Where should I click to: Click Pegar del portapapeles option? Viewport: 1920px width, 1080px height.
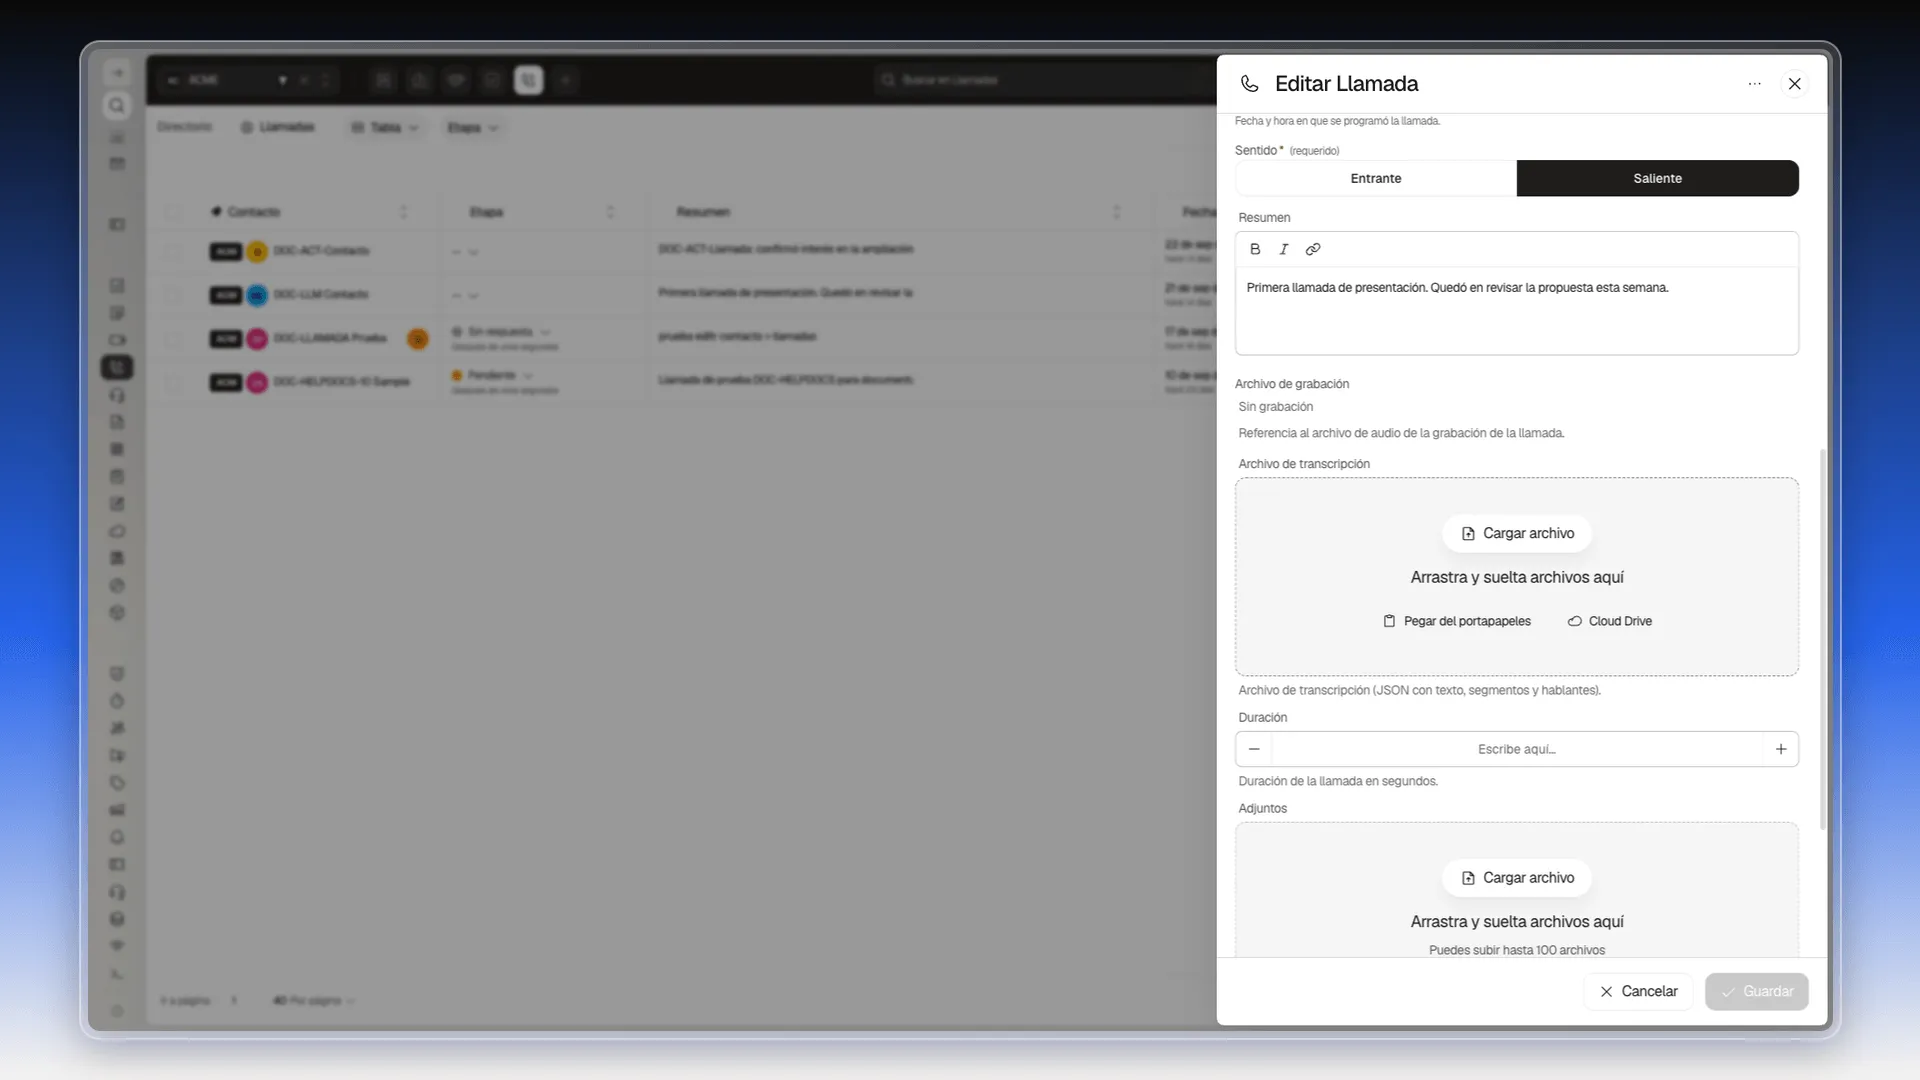1457,621
